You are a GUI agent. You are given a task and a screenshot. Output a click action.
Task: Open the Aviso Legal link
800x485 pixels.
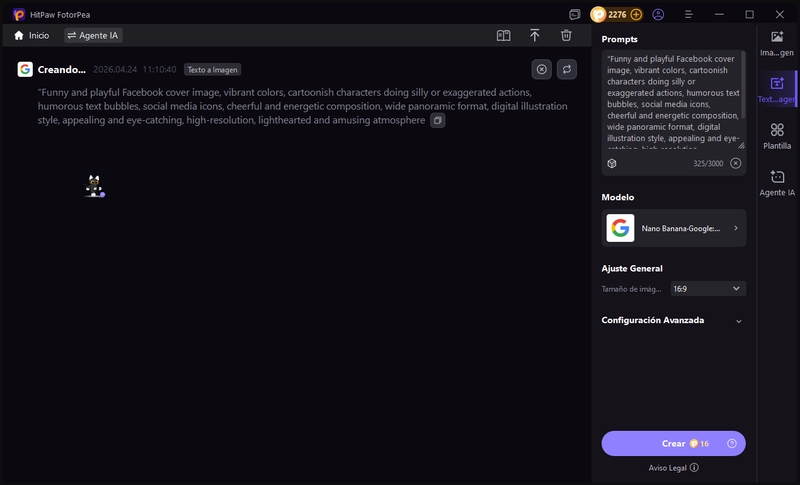[667, 468]
